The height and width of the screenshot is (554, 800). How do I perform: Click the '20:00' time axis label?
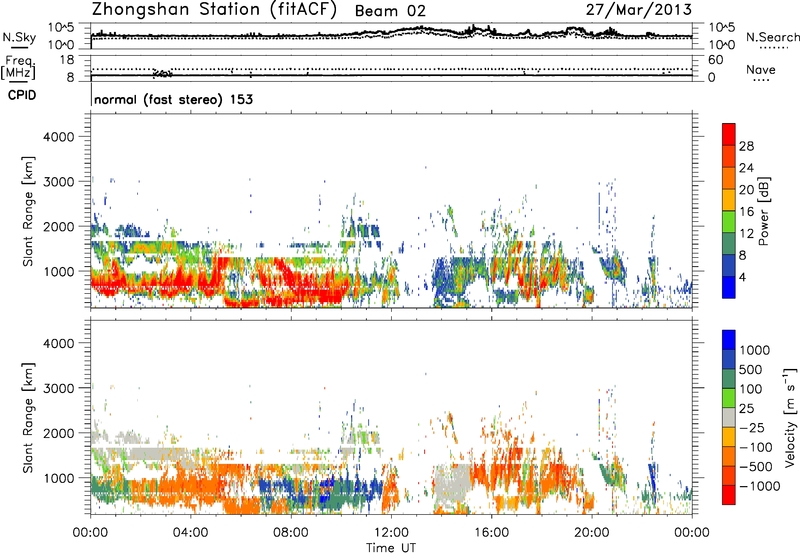click(x=591, y=533)
